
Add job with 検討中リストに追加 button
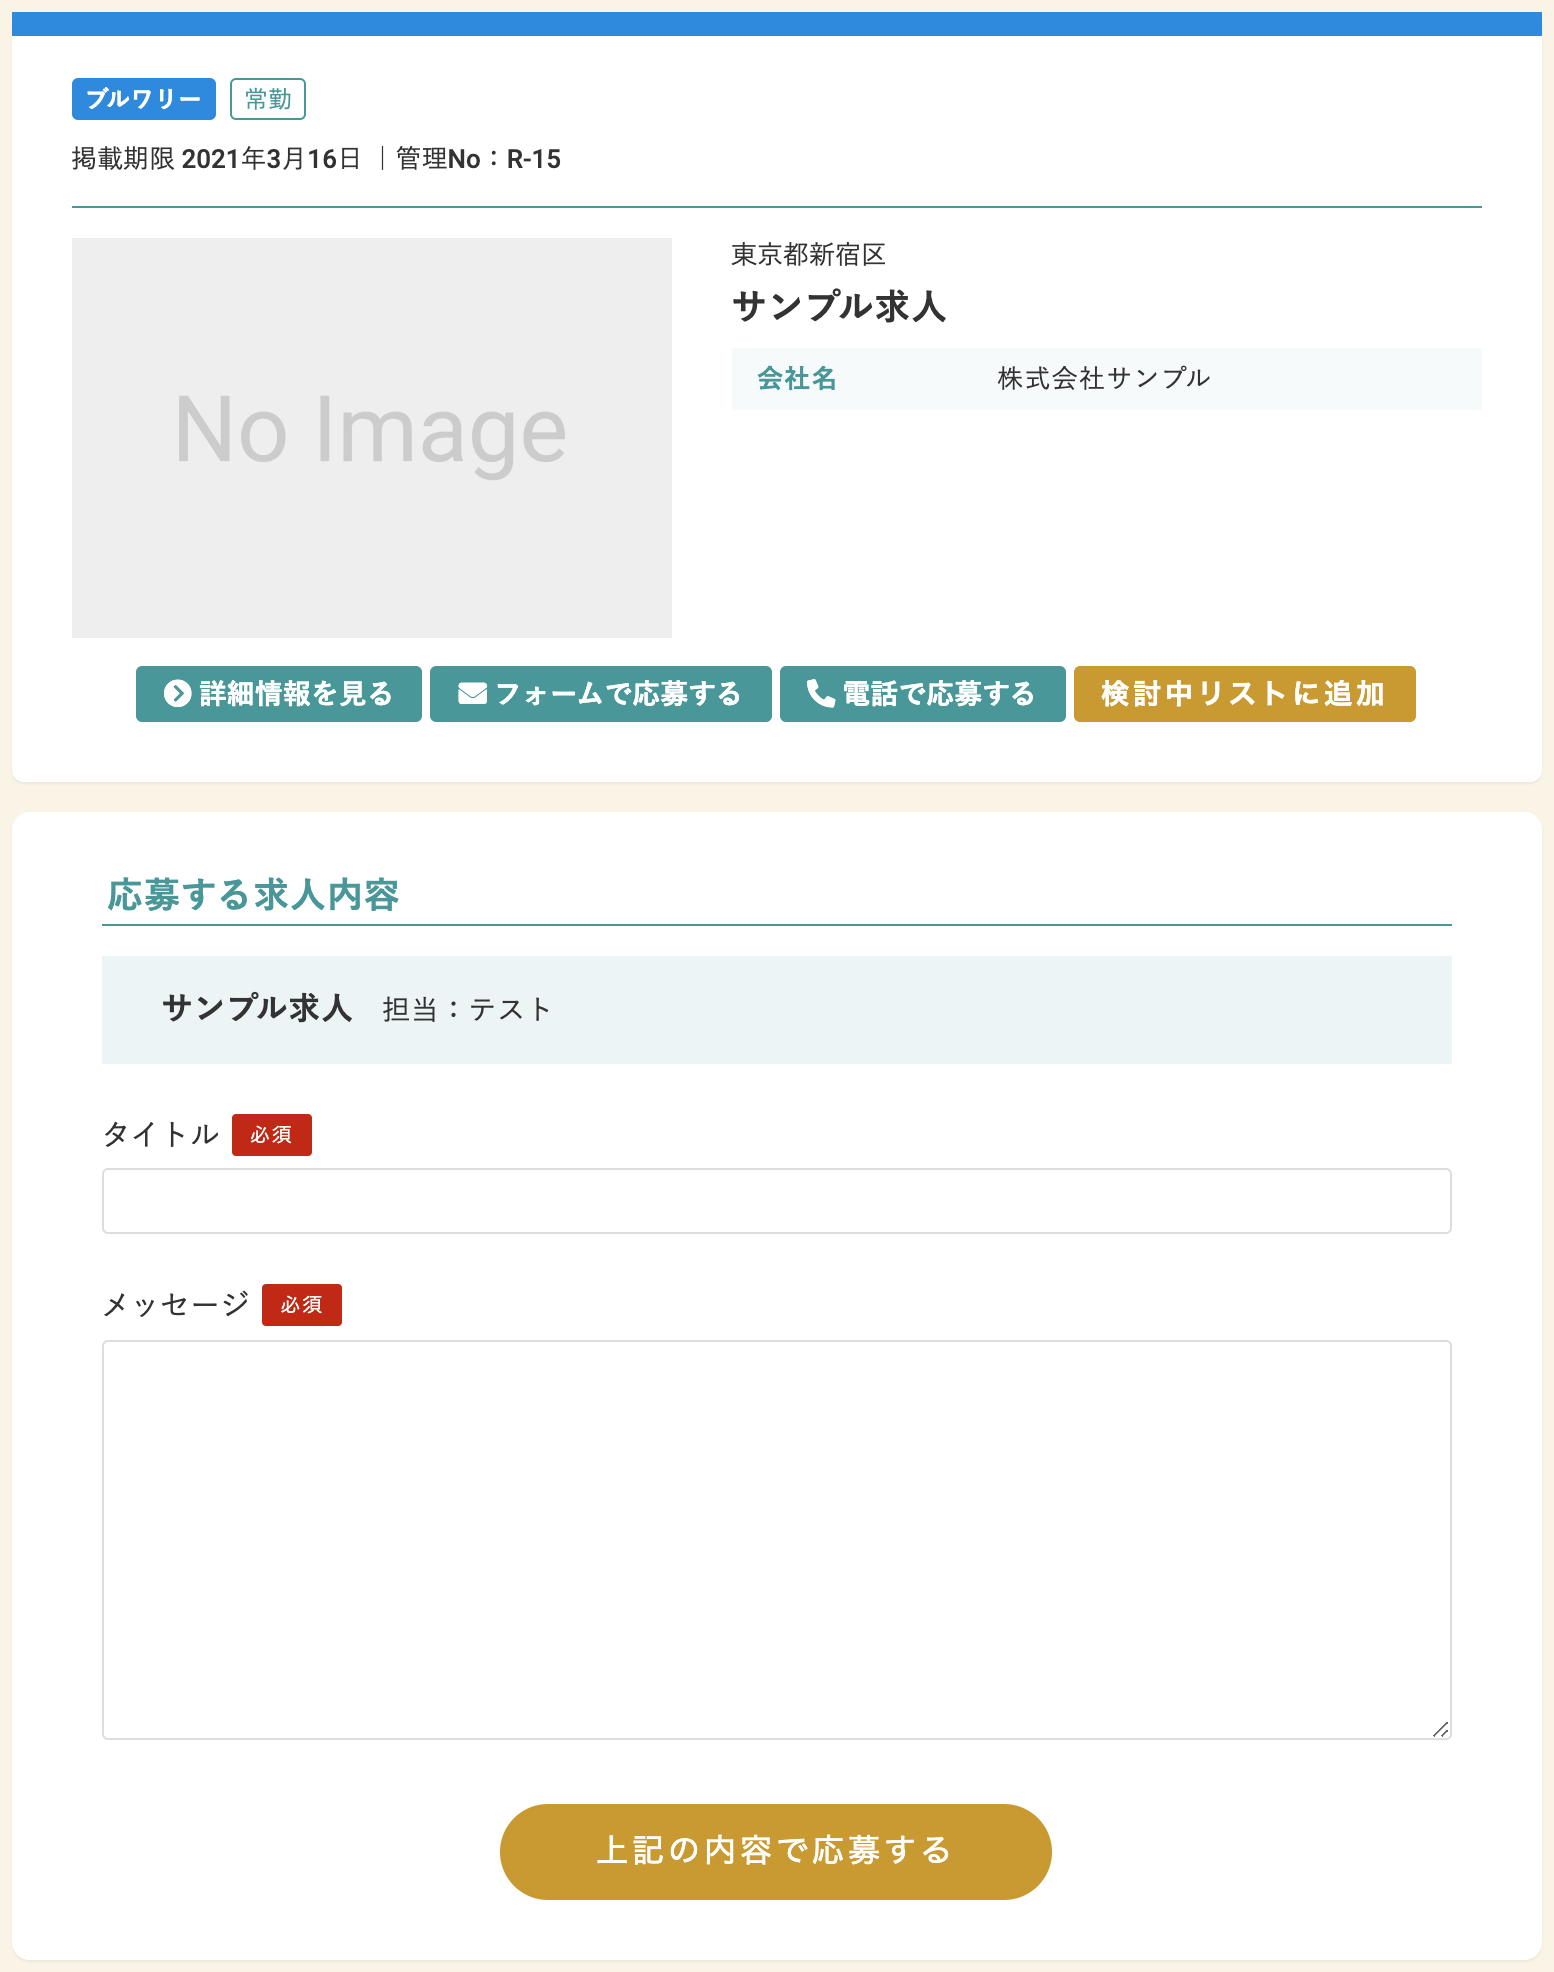point(1245,694)
